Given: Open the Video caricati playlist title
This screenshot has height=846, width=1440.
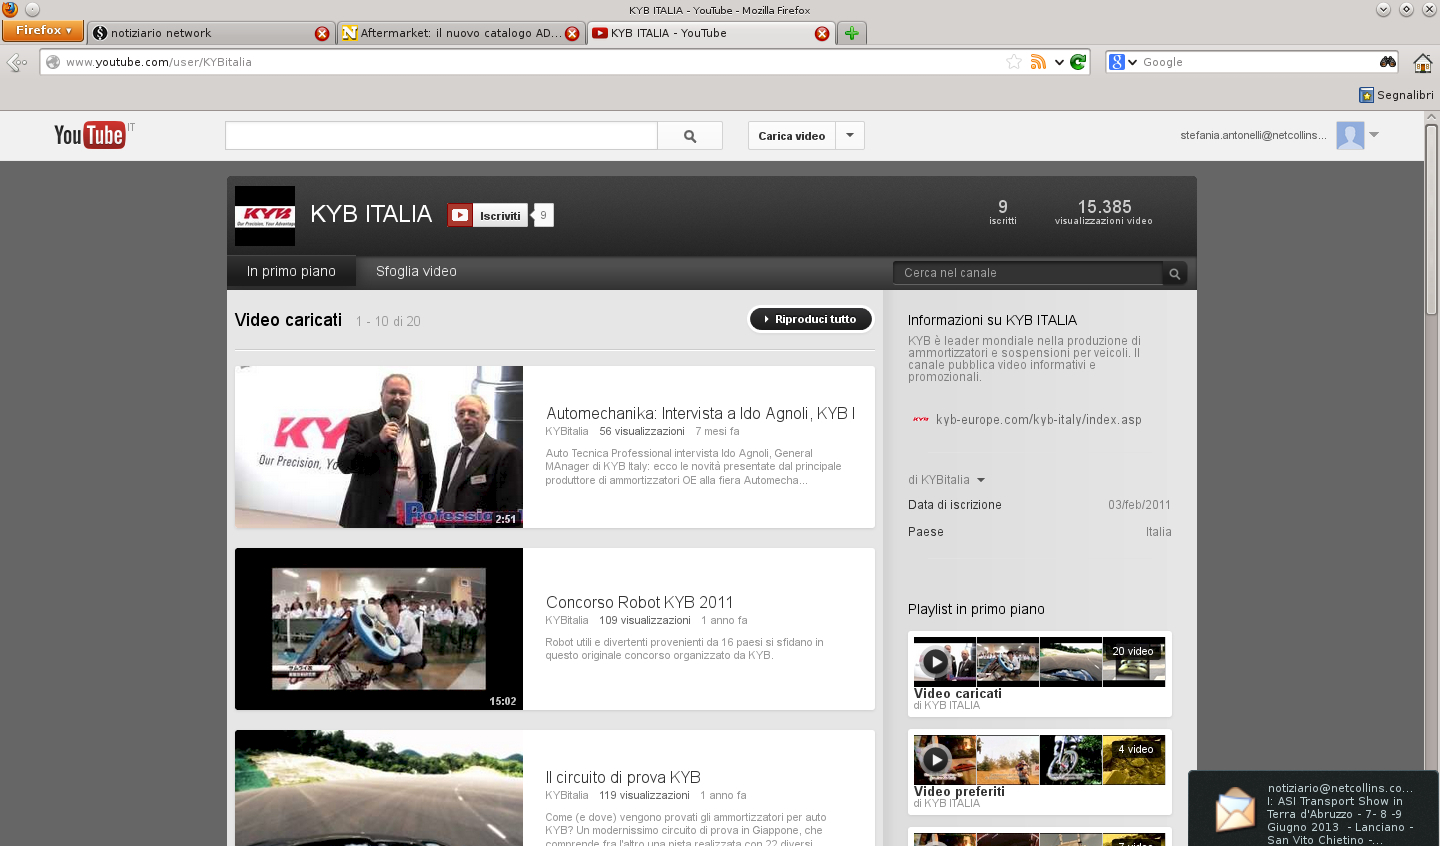Looking at the screenshot, I should [x=958, y=693].
